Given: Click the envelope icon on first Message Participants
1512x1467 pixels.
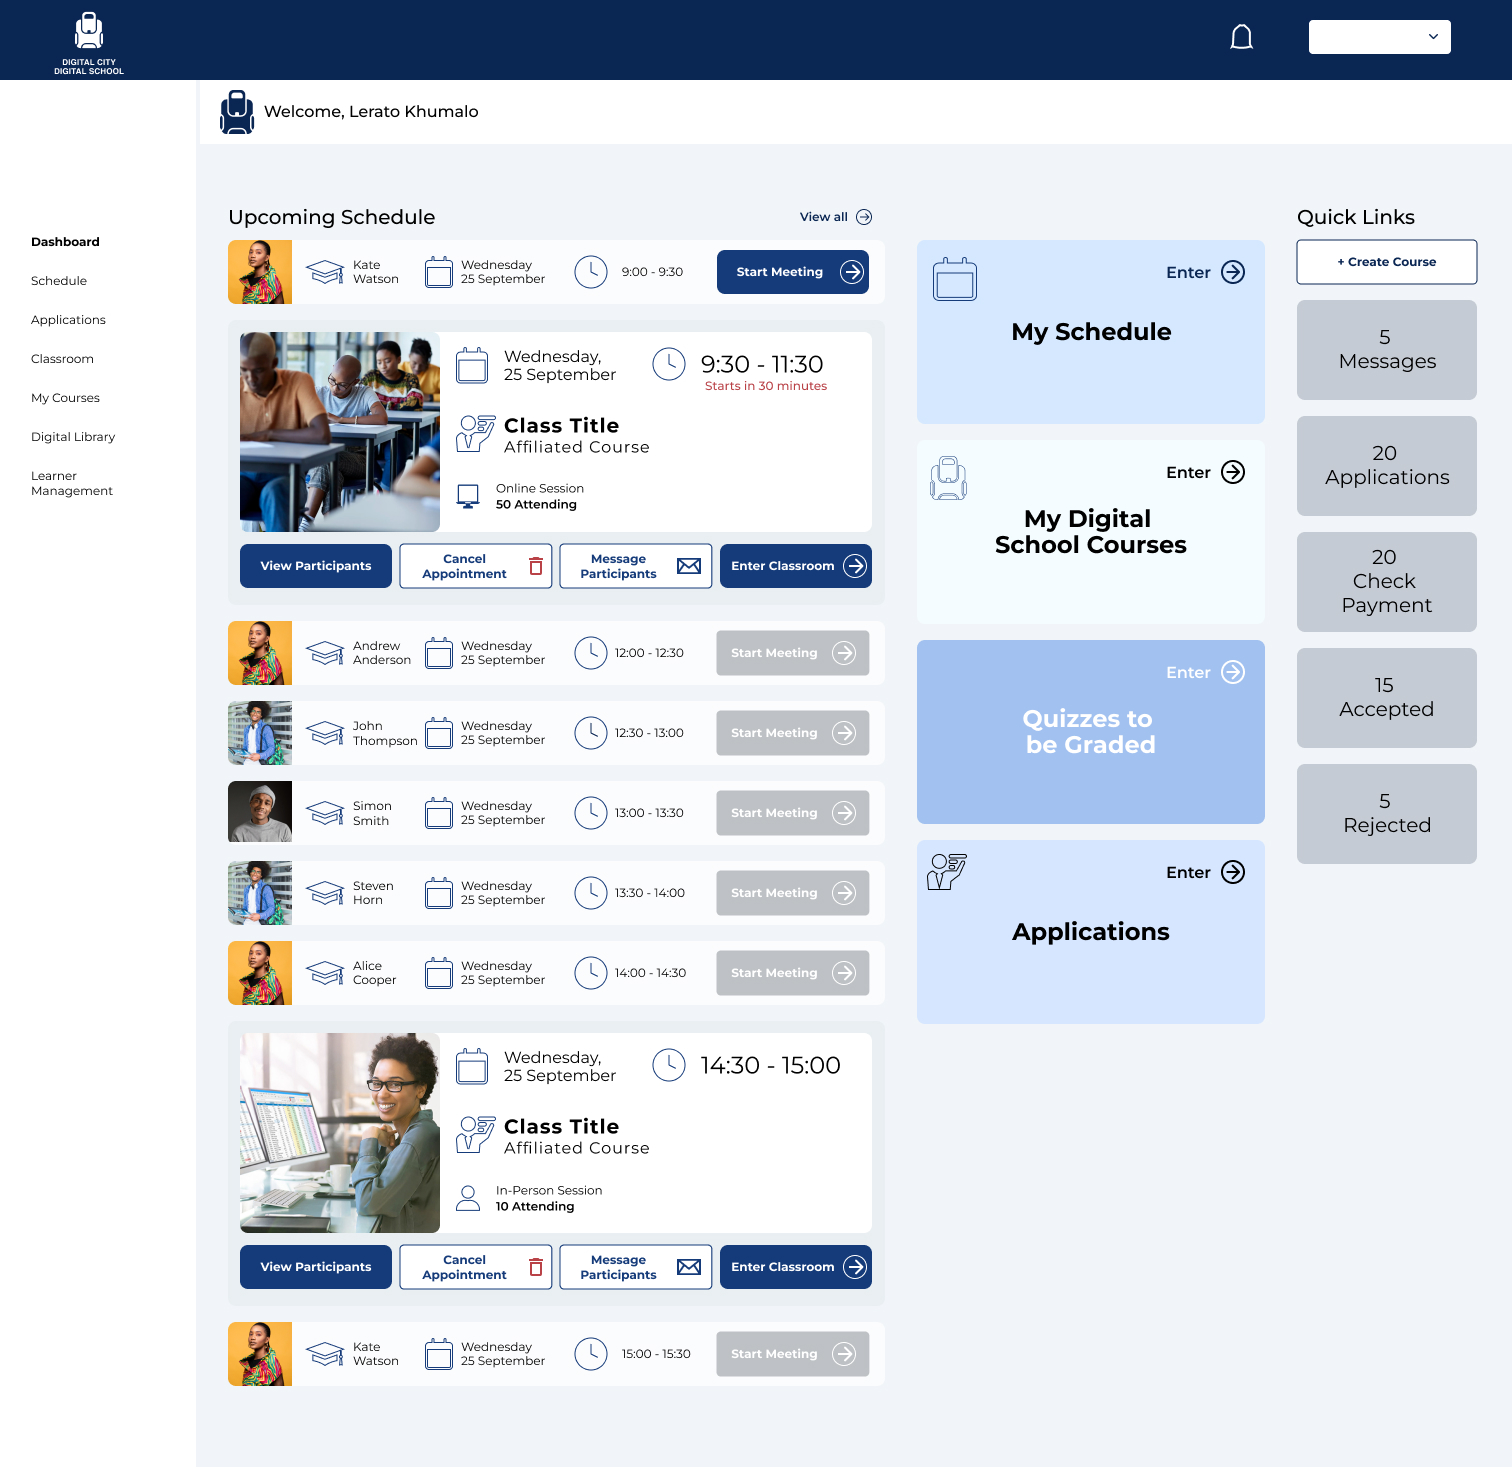Looking at the screenshot, I should (689, 566).
